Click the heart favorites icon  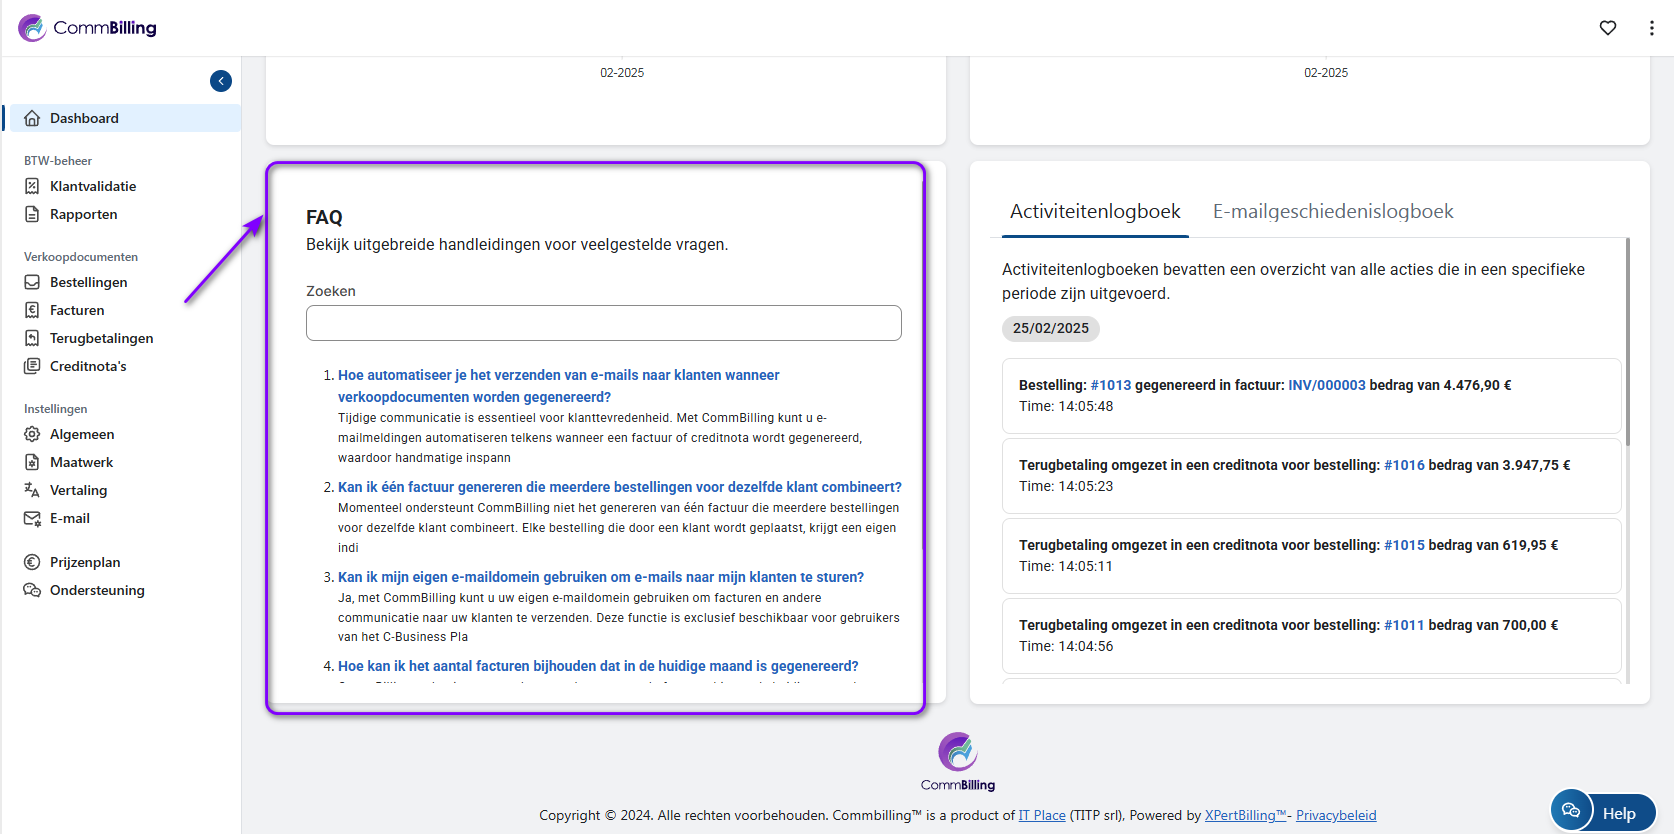(1608, 28)
